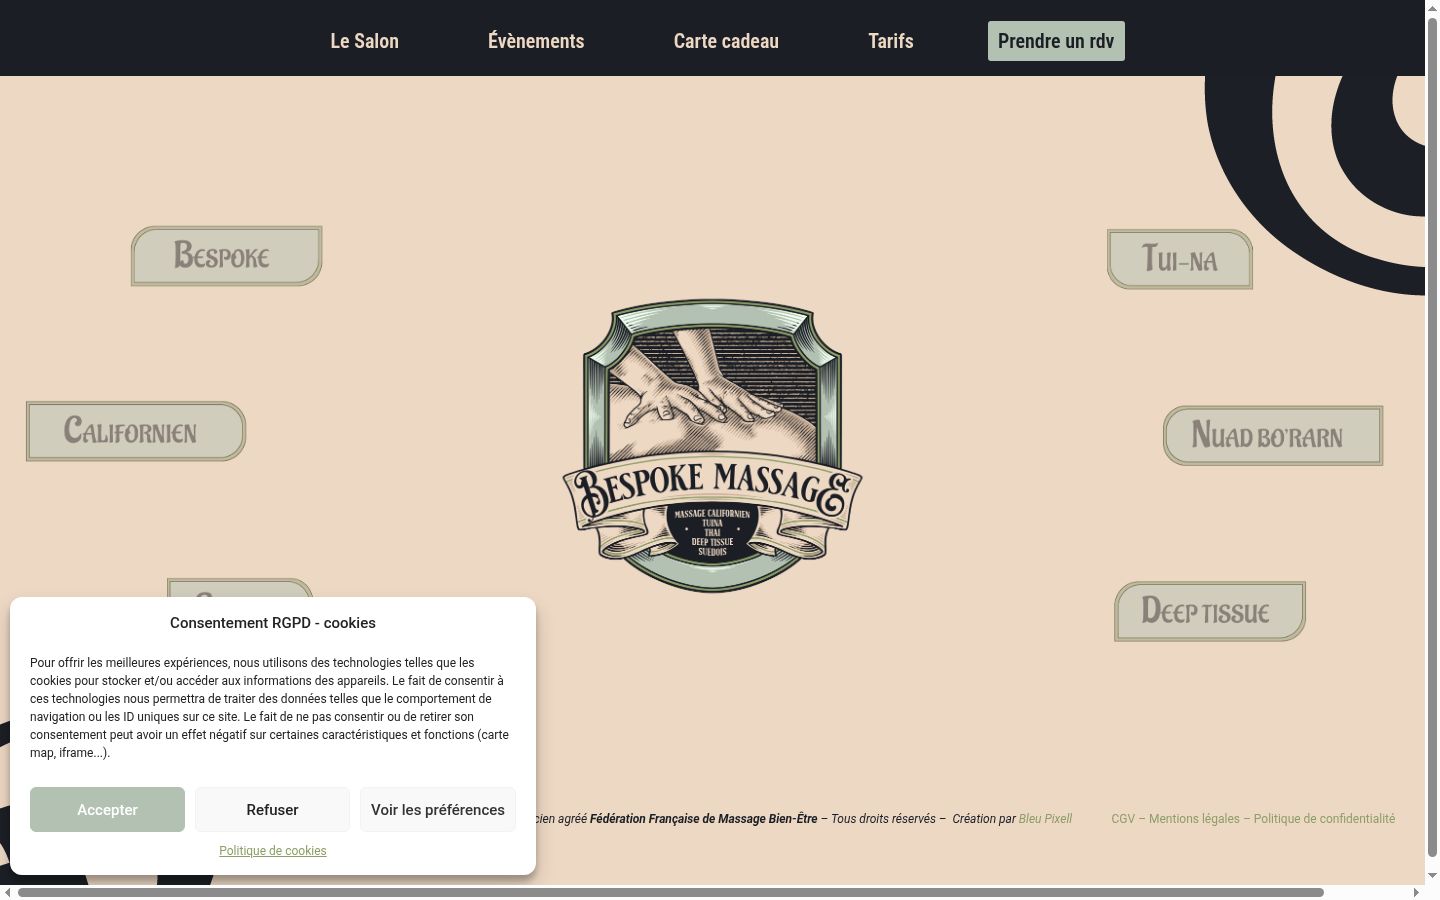Screen dimensions: 1440x900
Task: Accept cookies with Accepter button
Action: (x=108, y=810)
